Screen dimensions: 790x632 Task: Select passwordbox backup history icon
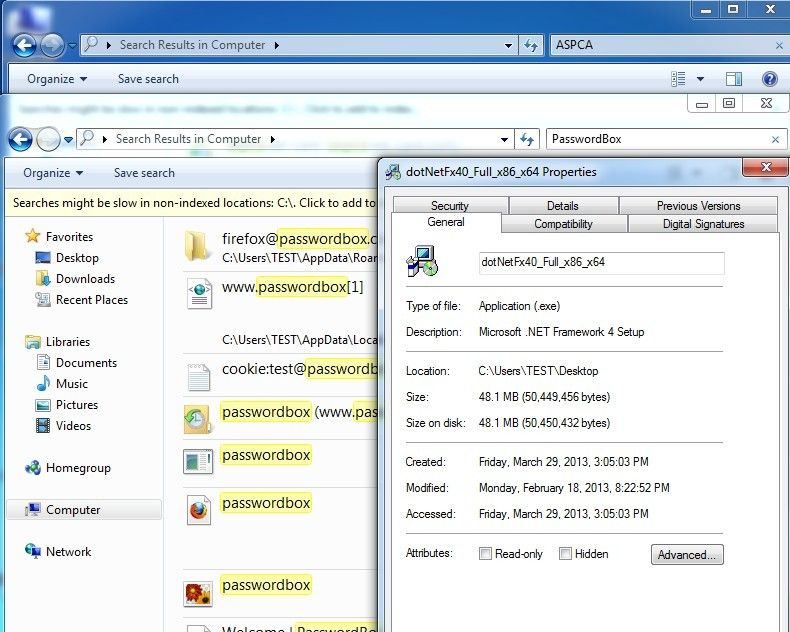click(197, 419)
